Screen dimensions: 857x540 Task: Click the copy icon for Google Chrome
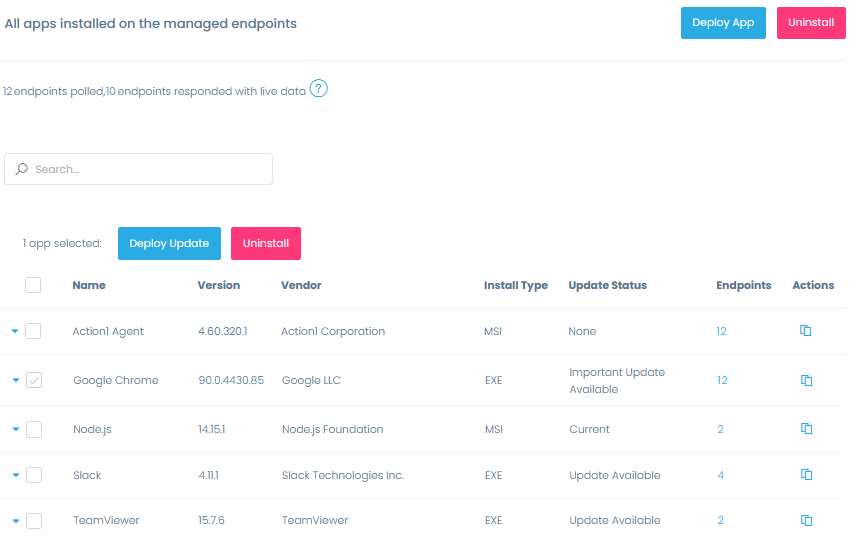pyautogui.click(x=807, y=380)
